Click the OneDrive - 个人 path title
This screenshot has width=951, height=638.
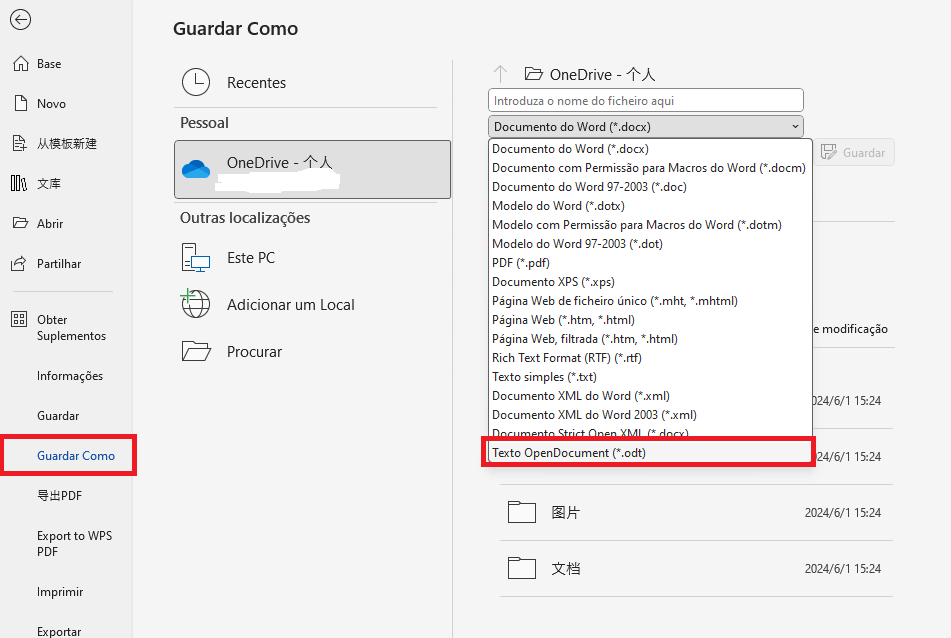(x=602, y=74)
